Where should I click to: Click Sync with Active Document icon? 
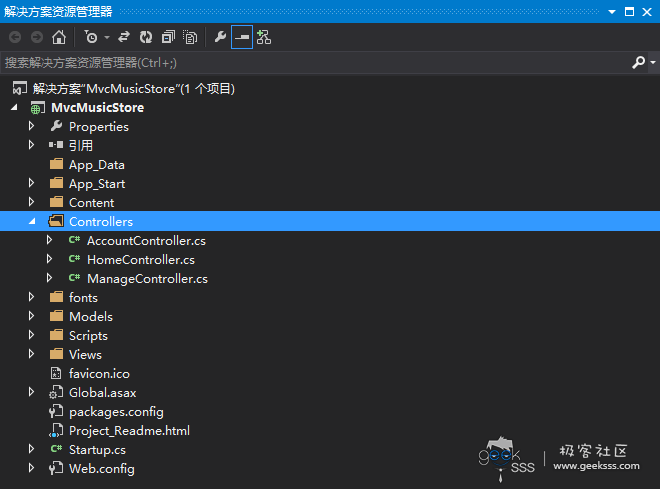[124, 37]
